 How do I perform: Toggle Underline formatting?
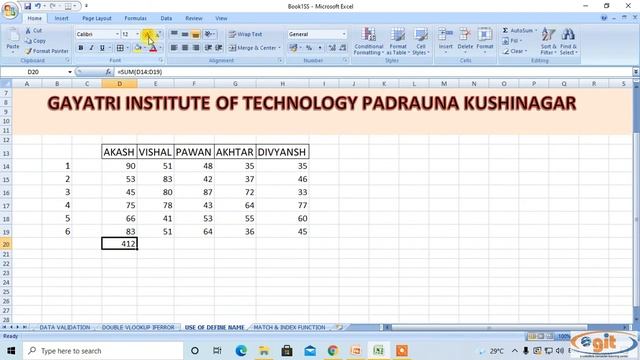(x=102, y=48)
